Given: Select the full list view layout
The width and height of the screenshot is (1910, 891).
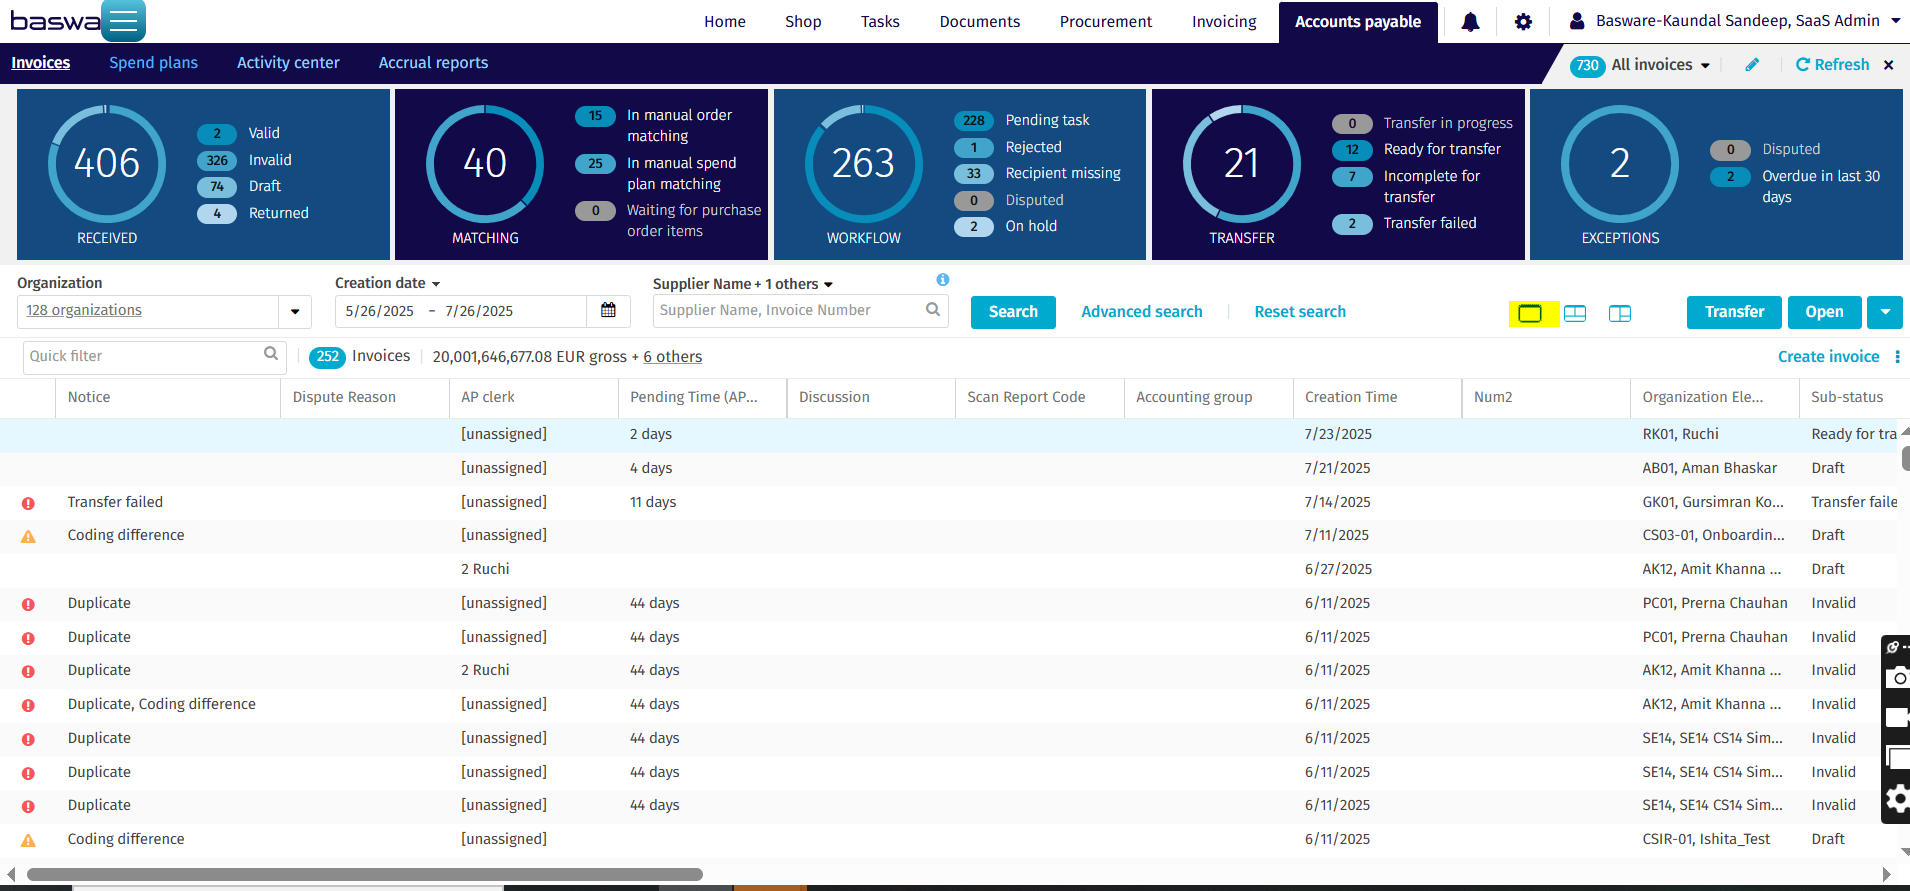Looking at the screenshot, I should coord(1530,314).
